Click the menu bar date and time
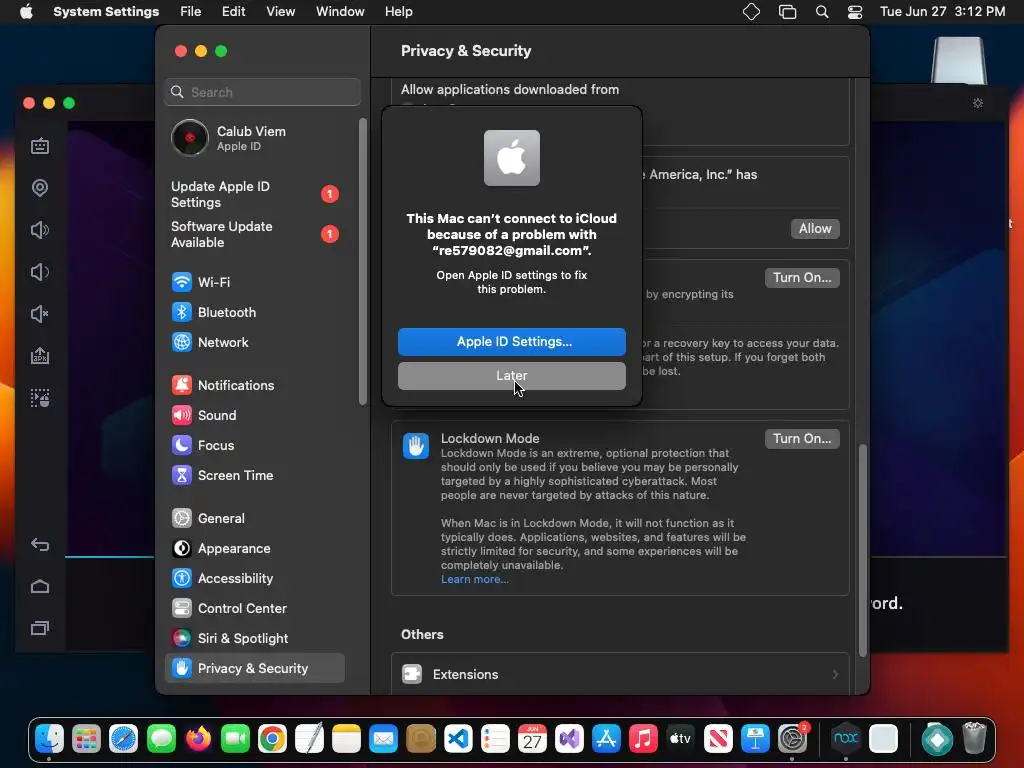Image resolution: width=1024 pixels, height=768 pixels. [942, 12]
